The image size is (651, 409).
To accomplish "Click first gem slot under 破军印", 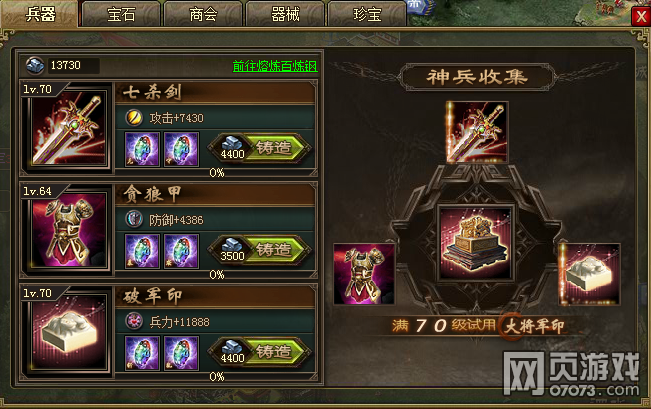I will coord(142,353).
